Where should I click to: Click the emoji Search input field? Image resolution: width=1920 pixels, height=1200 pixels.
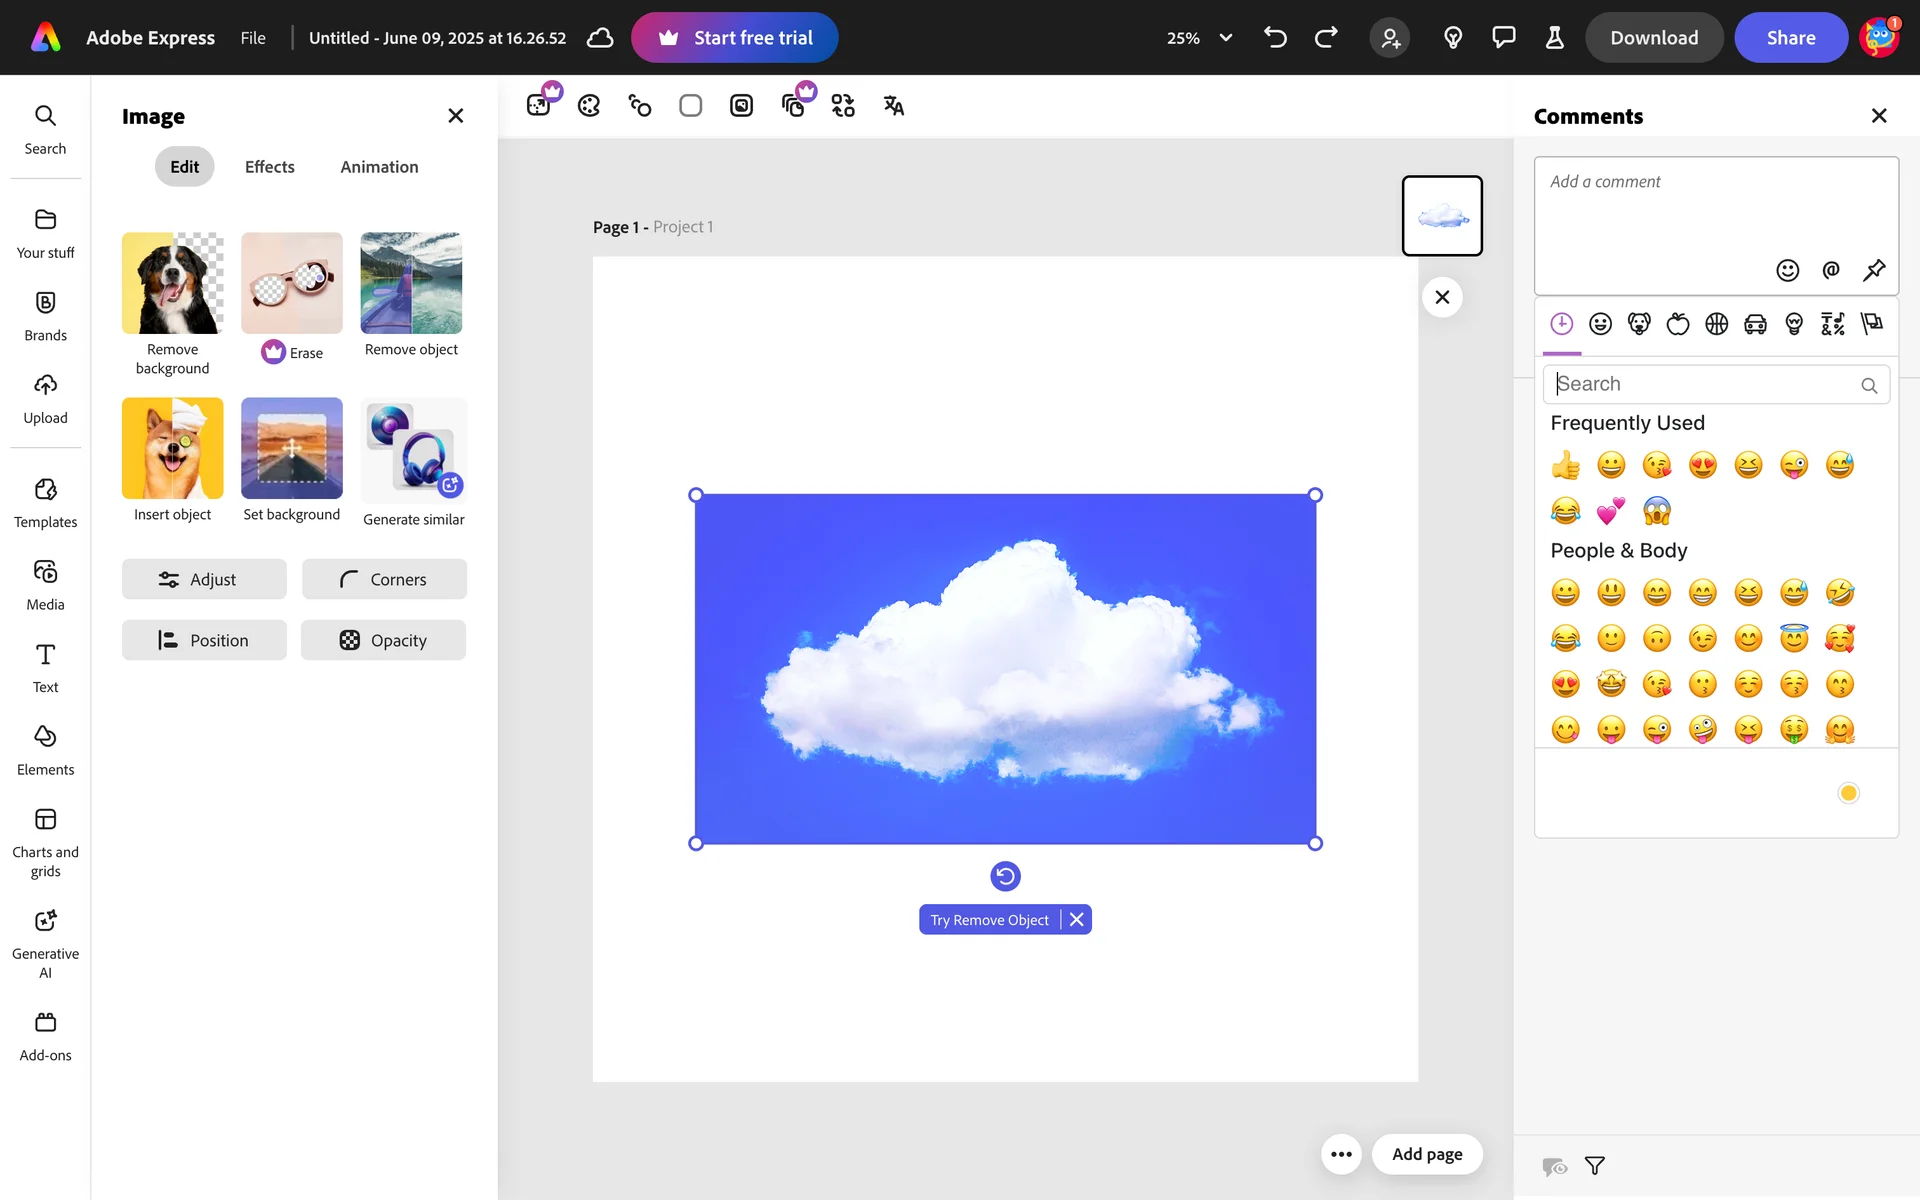click(x=1705, y=384)
